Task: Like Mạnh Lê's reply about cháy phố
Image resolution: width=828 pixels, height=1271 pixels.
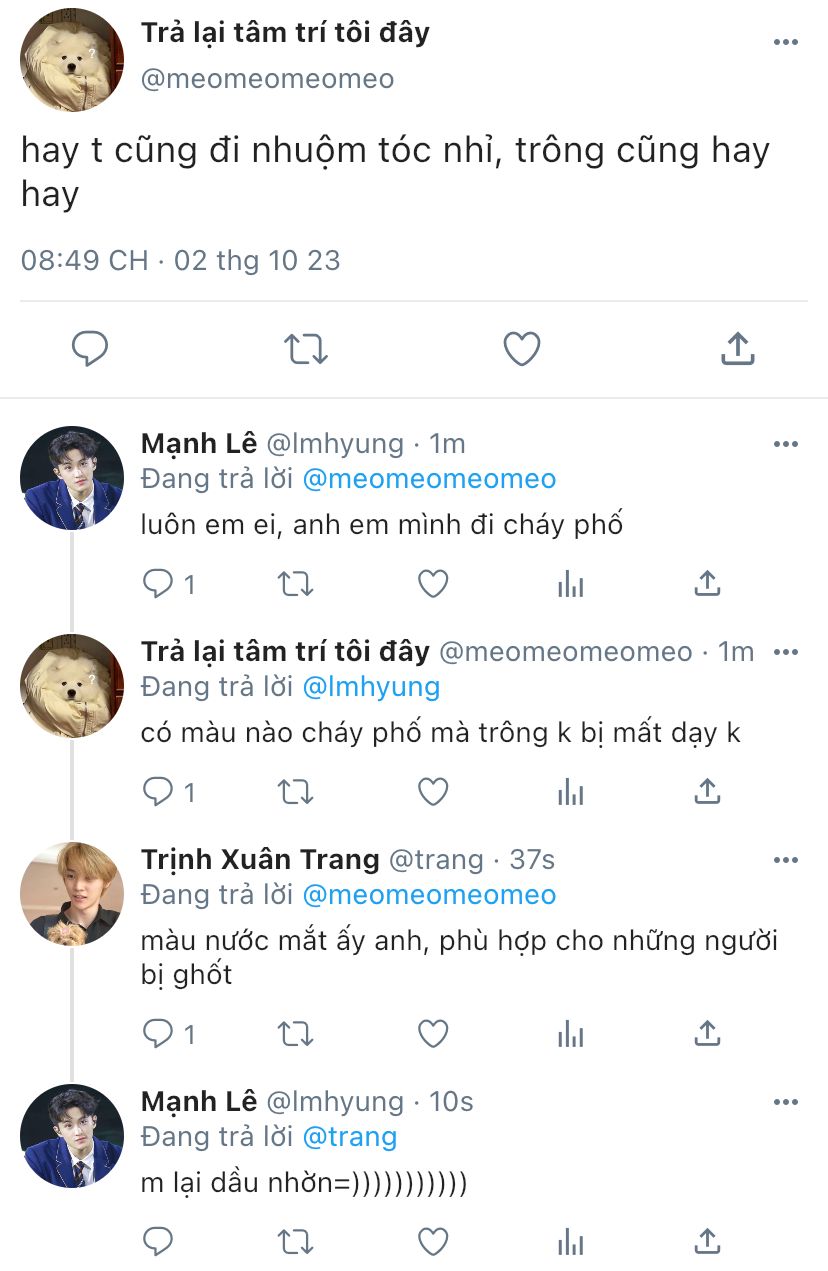Action: pos(433,584)
